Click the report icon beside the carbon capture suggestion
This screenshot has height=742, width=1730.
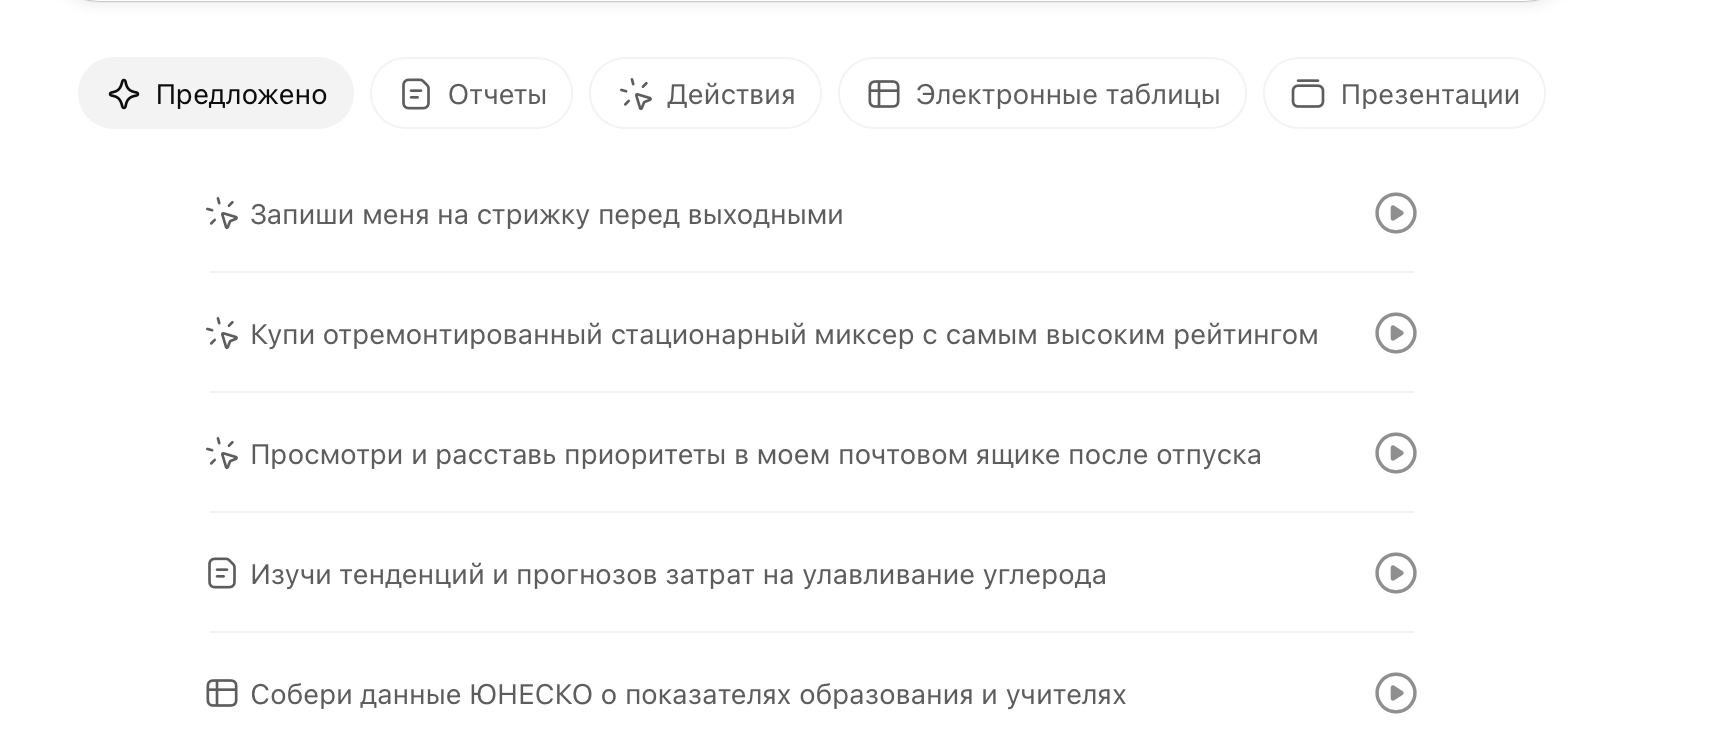222,574
